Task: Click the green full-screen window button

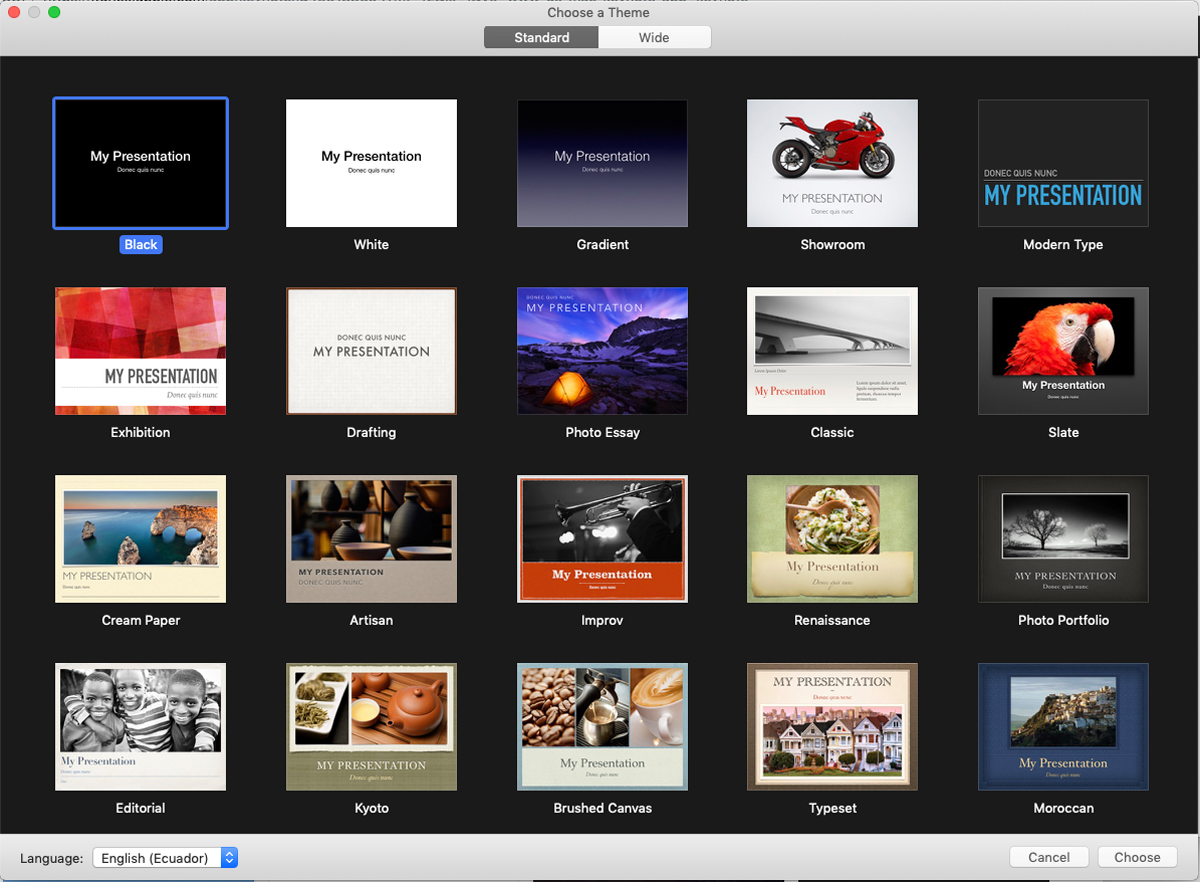Action: [54, 12]
